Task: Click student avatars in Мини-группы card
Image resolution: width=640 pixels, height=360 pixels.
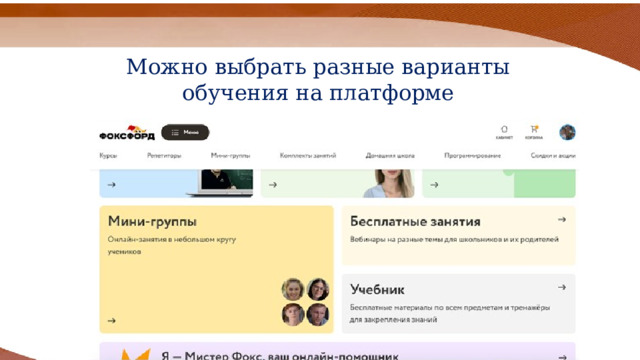Action: 305,302
